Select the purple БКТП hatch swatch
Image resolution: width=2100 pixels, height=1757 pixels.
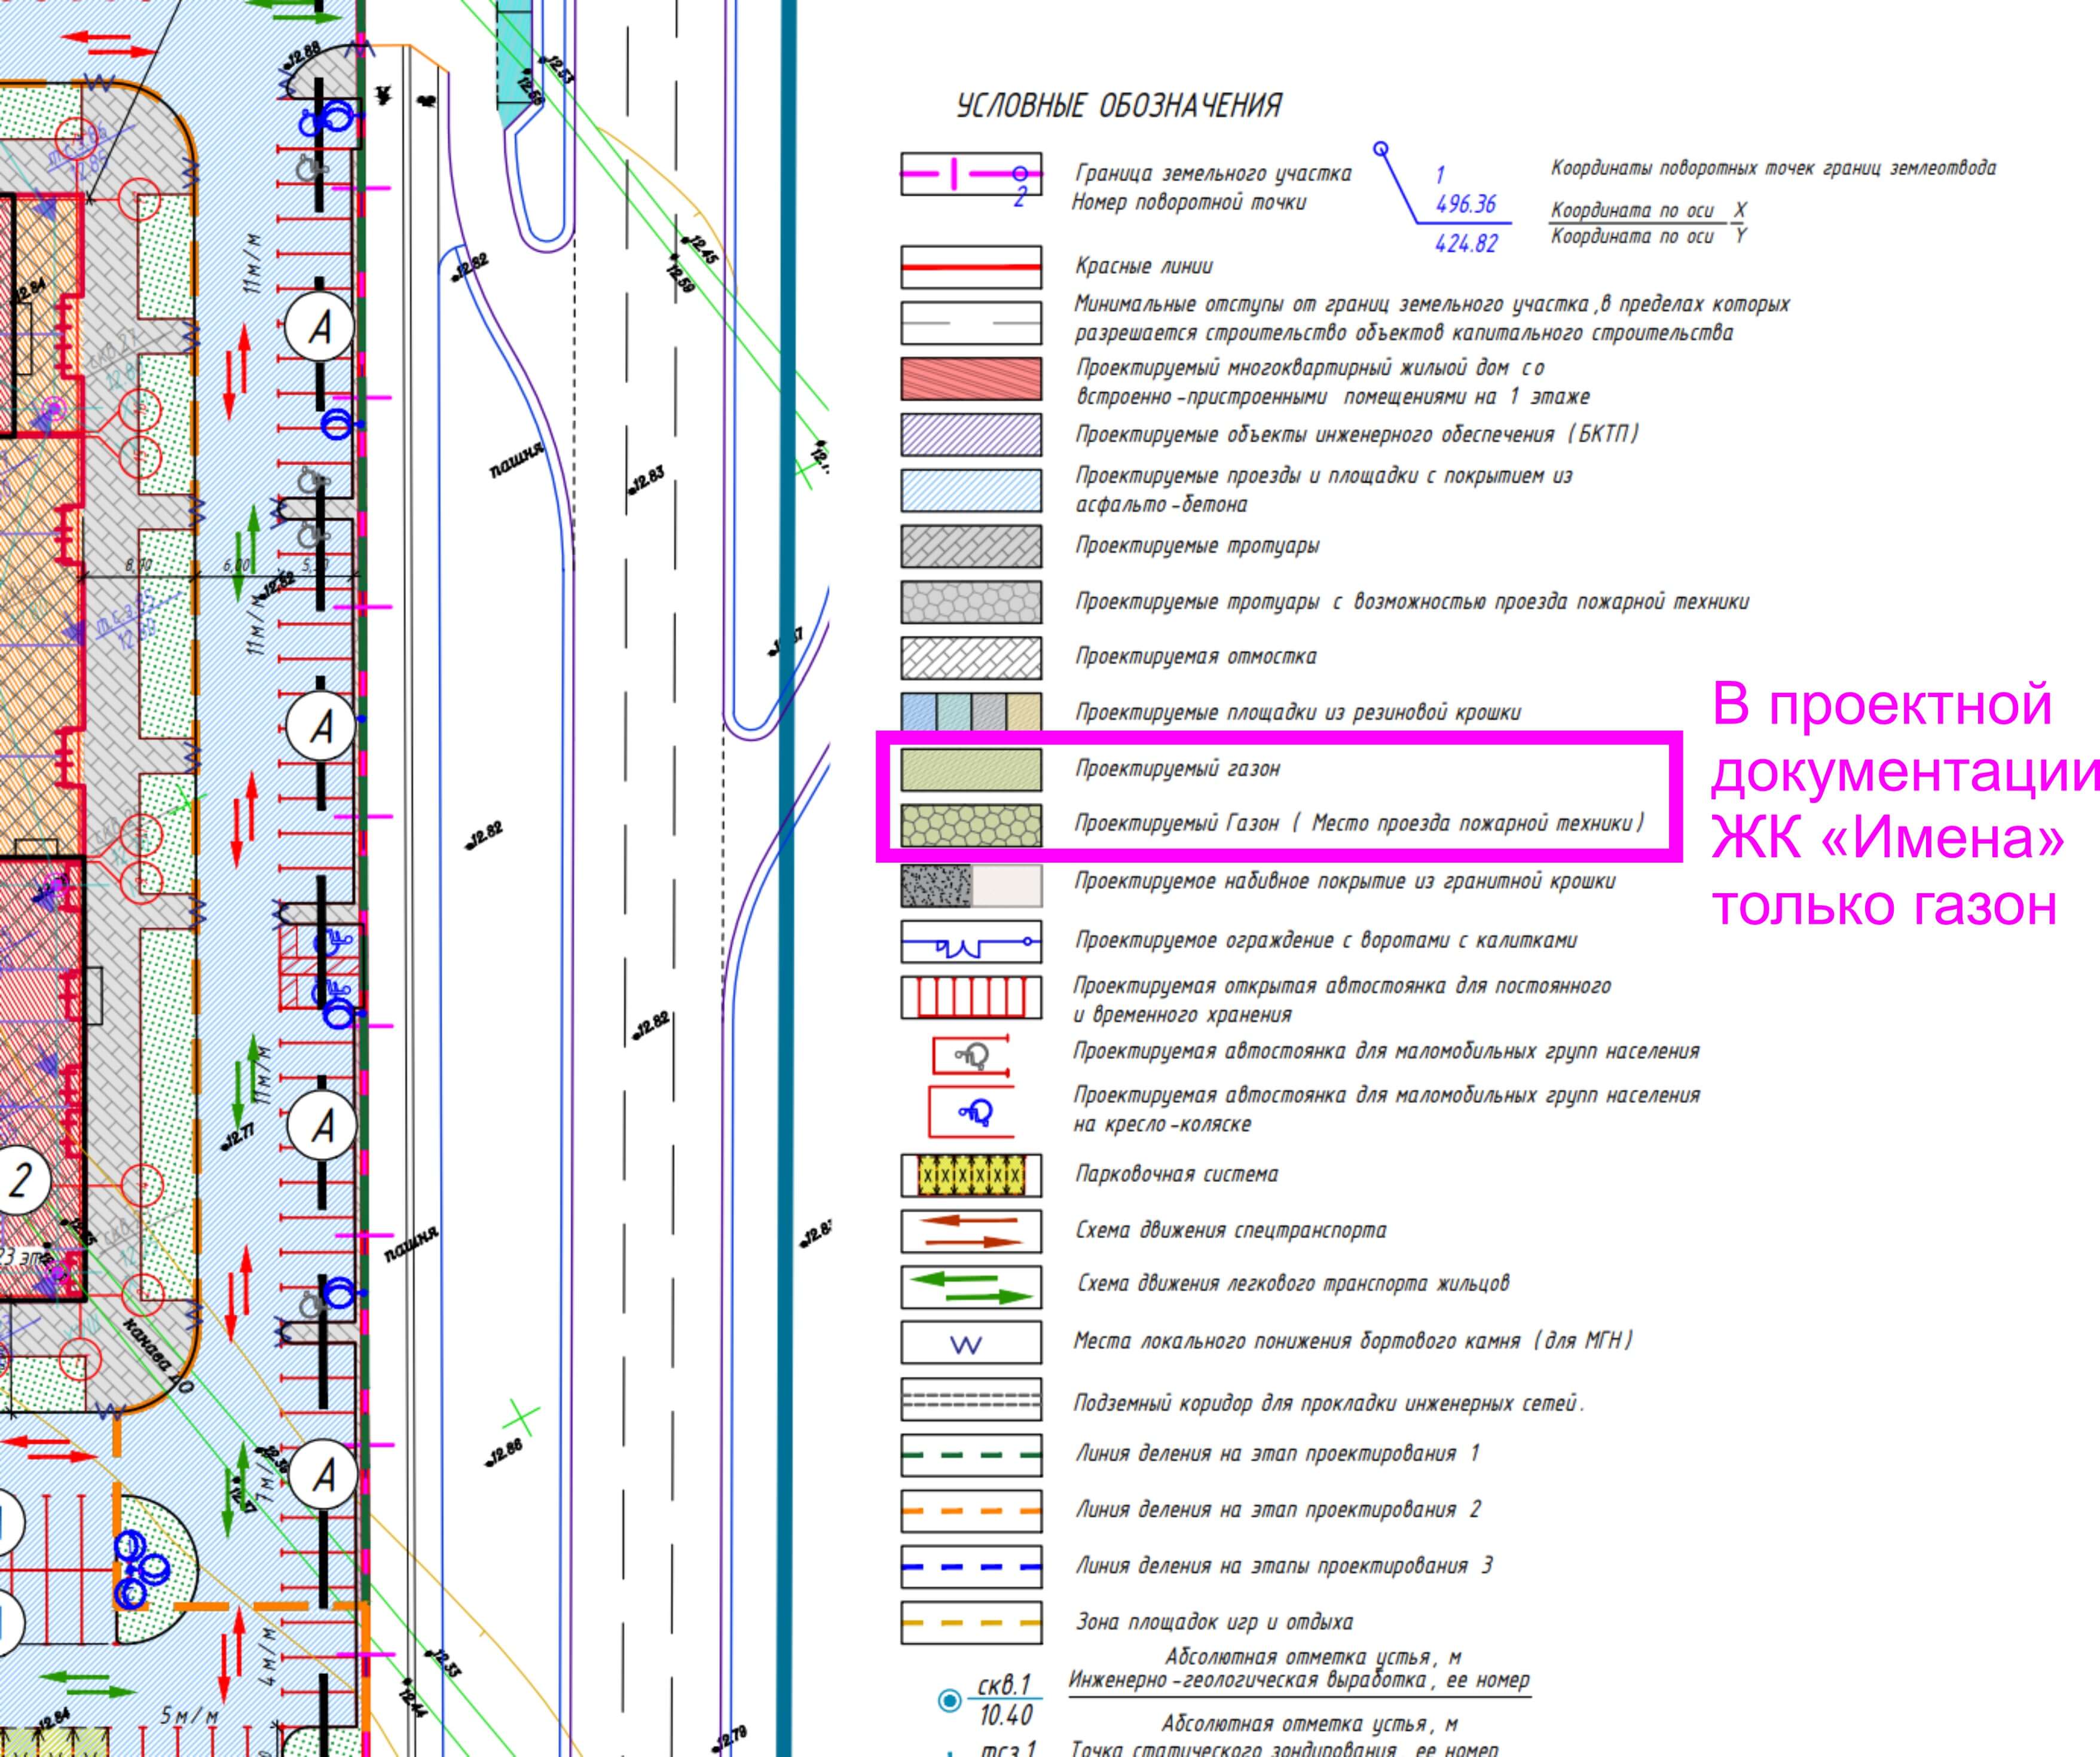[x=971, y=435]
